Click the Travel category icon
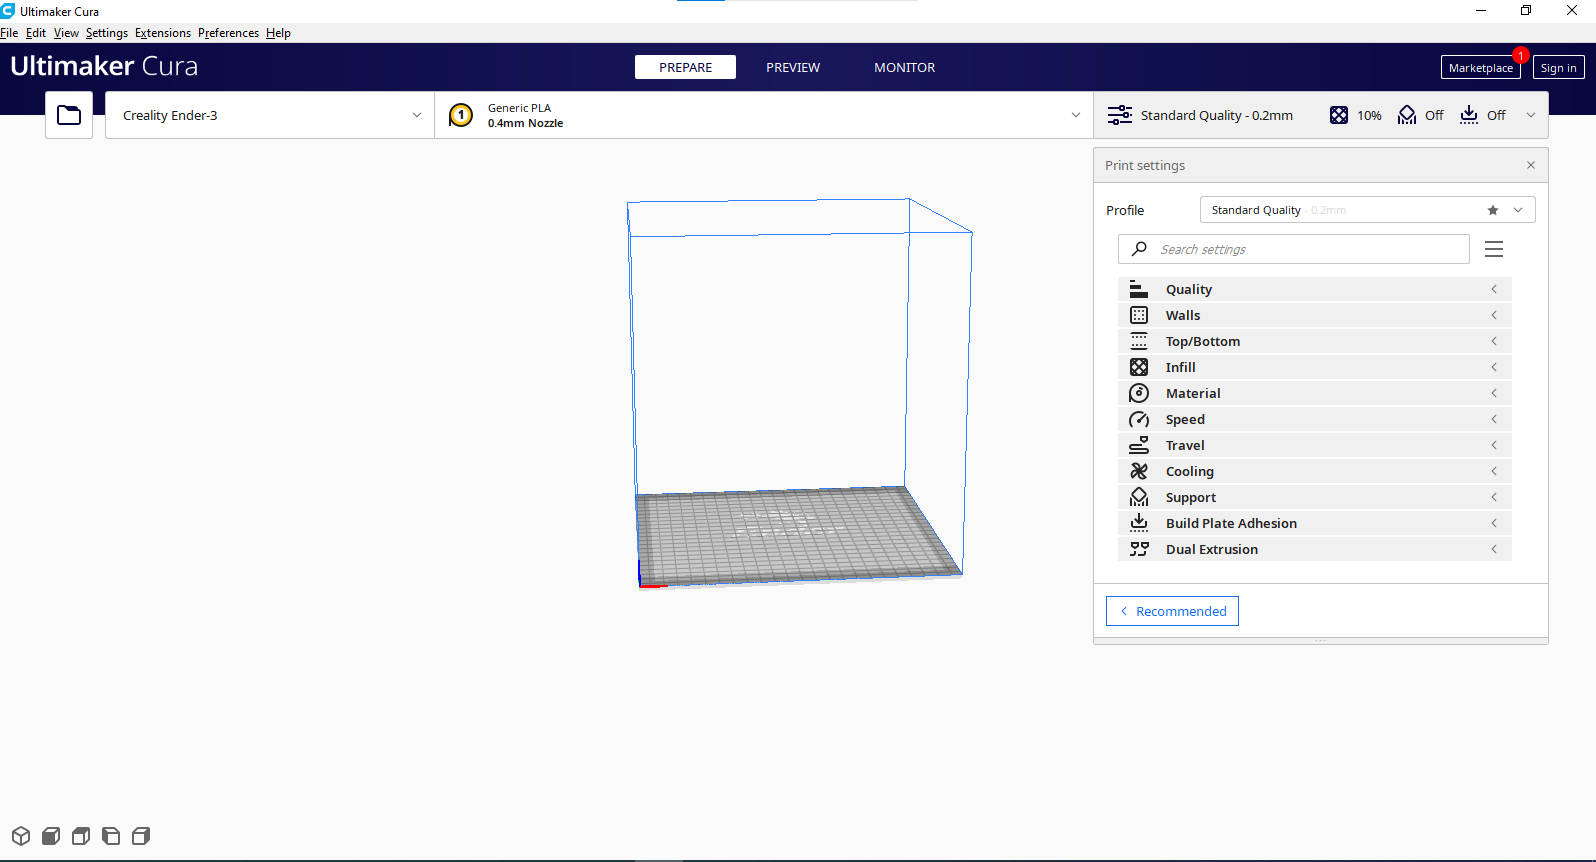Viewport: 1596px width, 862px height. point(1139,445)
